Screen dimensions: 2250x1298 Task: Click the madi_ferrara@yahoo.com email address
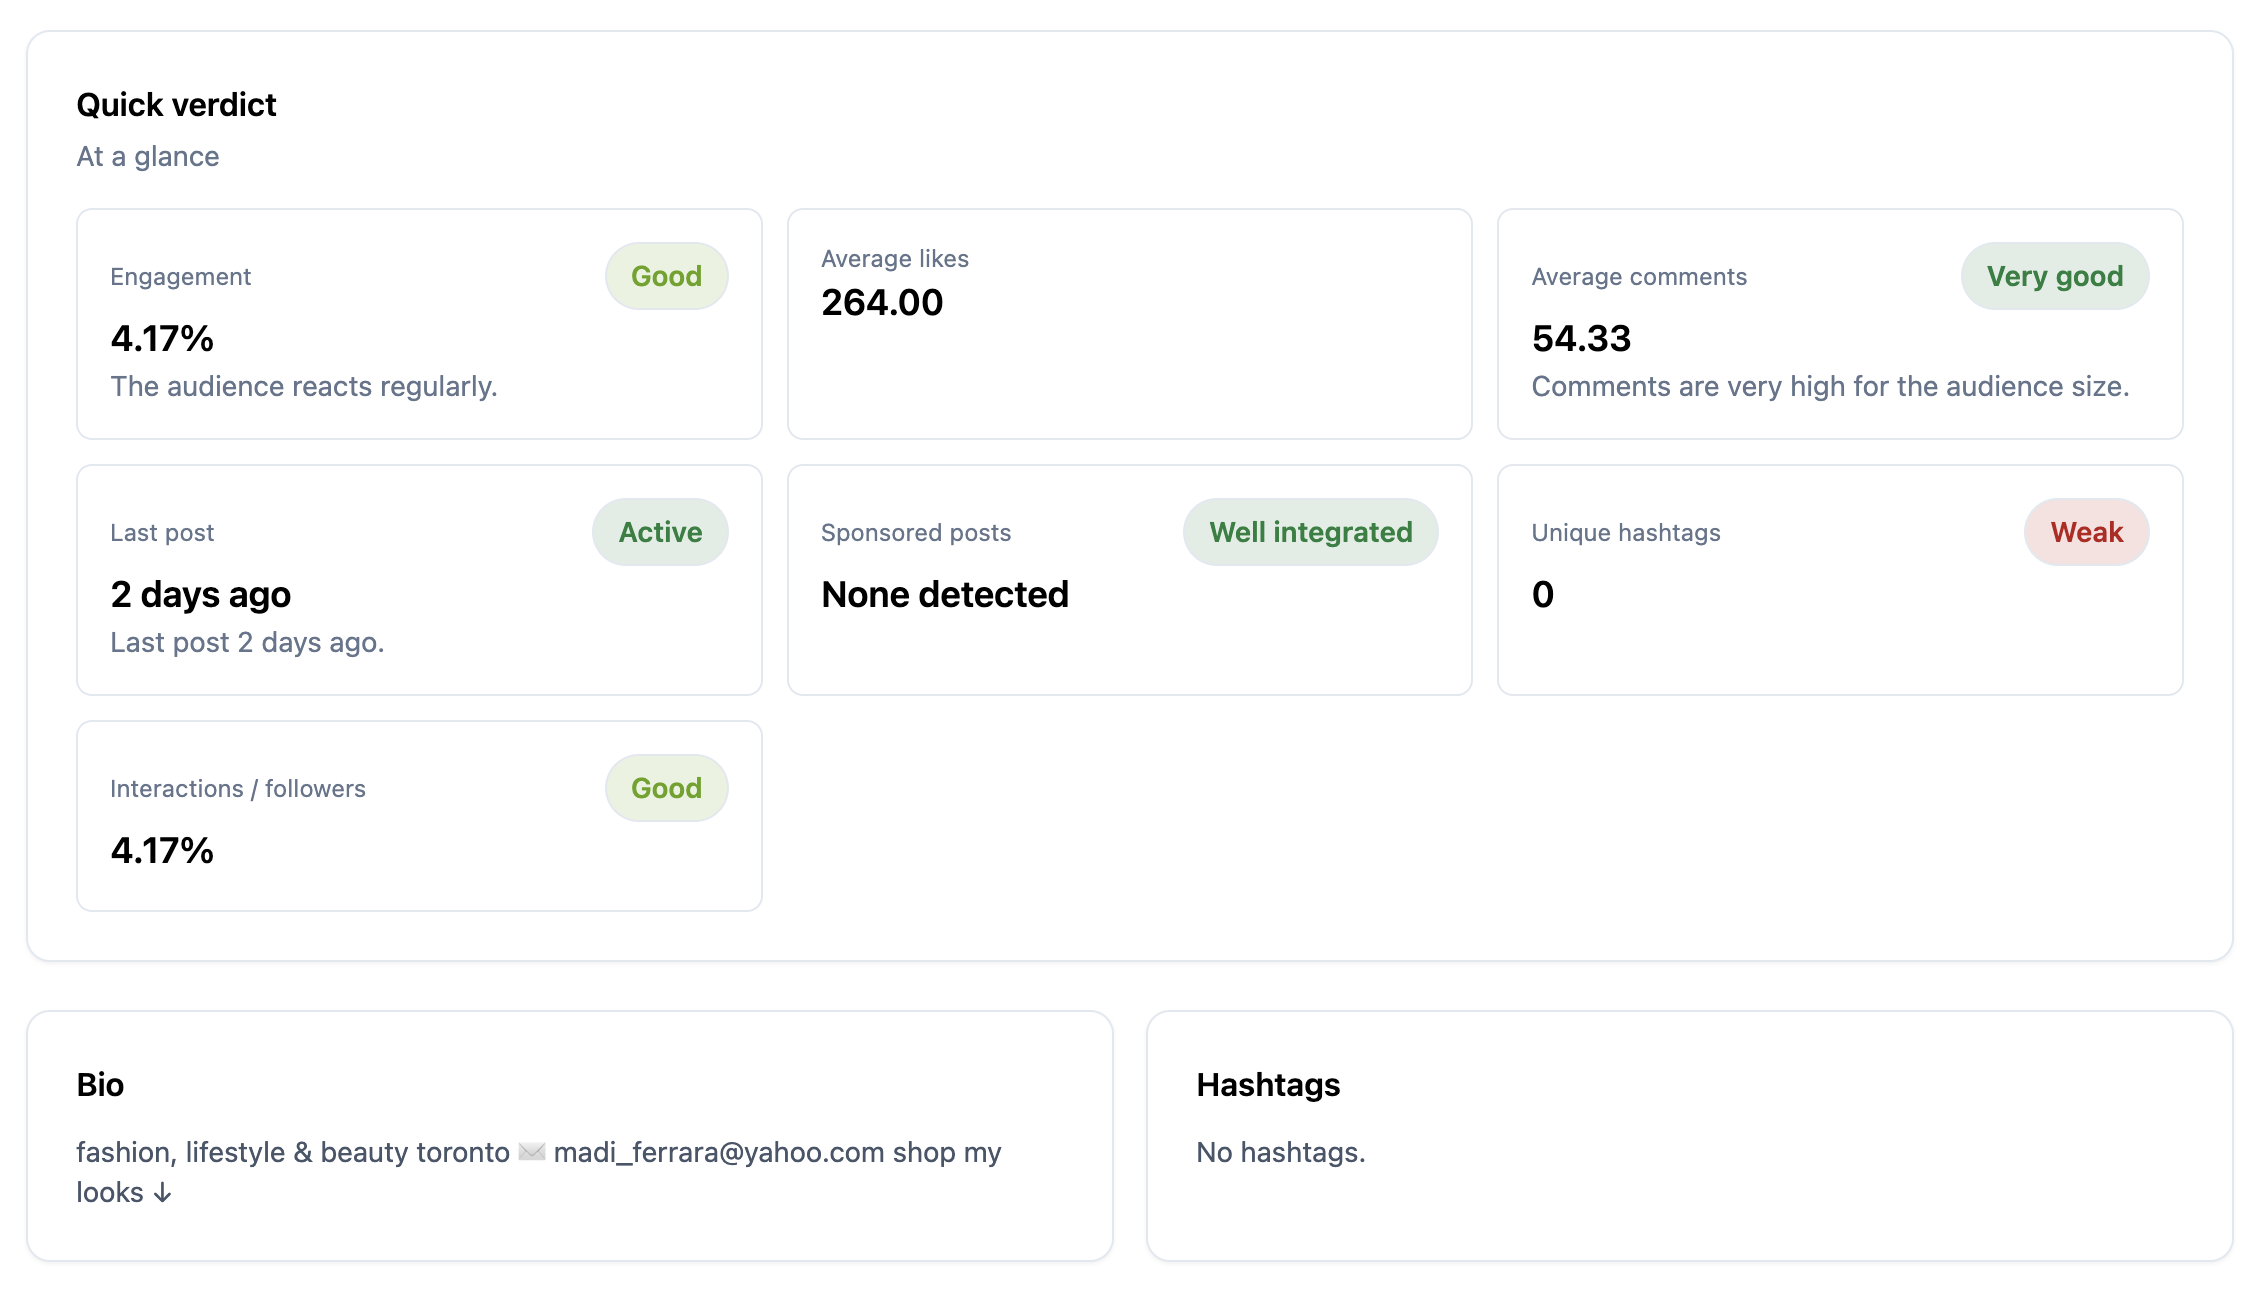(x=718, y=1152)
